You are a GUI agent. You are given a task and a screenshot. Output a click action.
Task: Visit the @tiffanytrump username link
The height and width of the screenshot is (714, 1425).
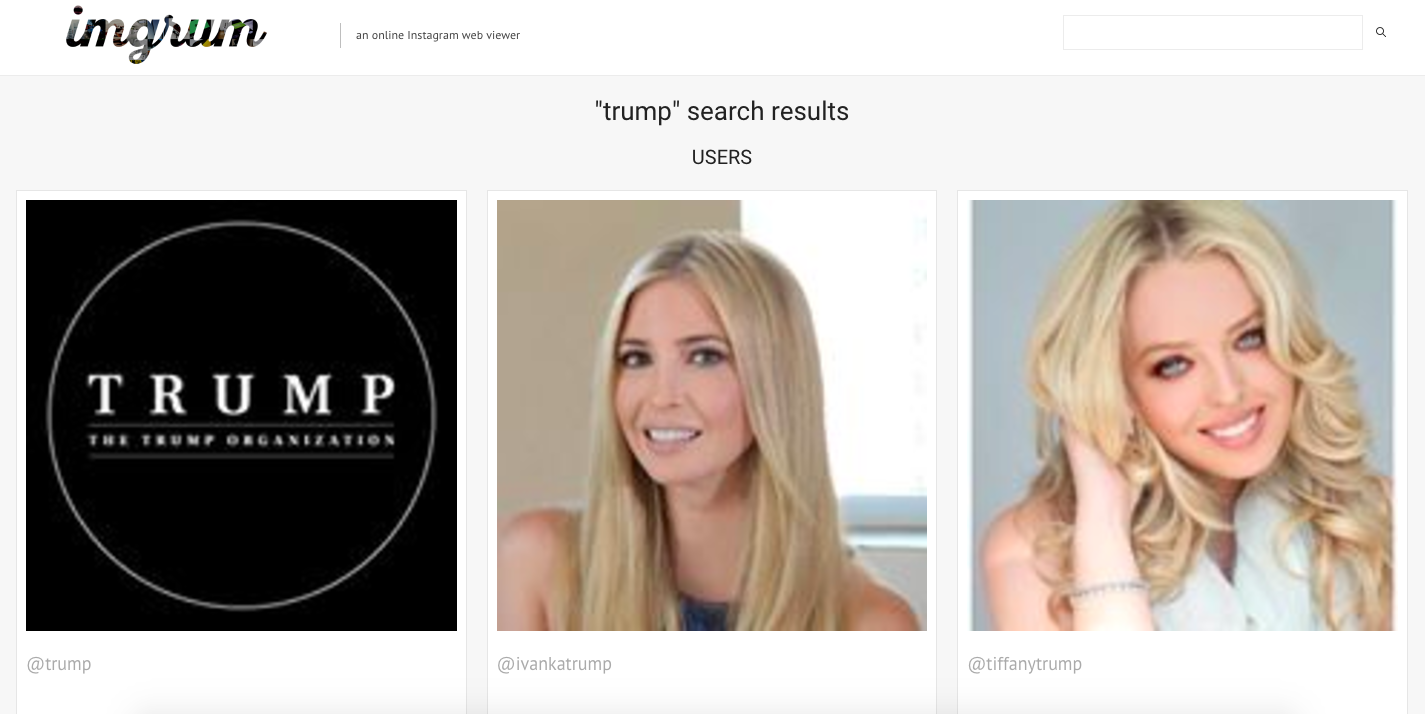tap(1025, 664)
